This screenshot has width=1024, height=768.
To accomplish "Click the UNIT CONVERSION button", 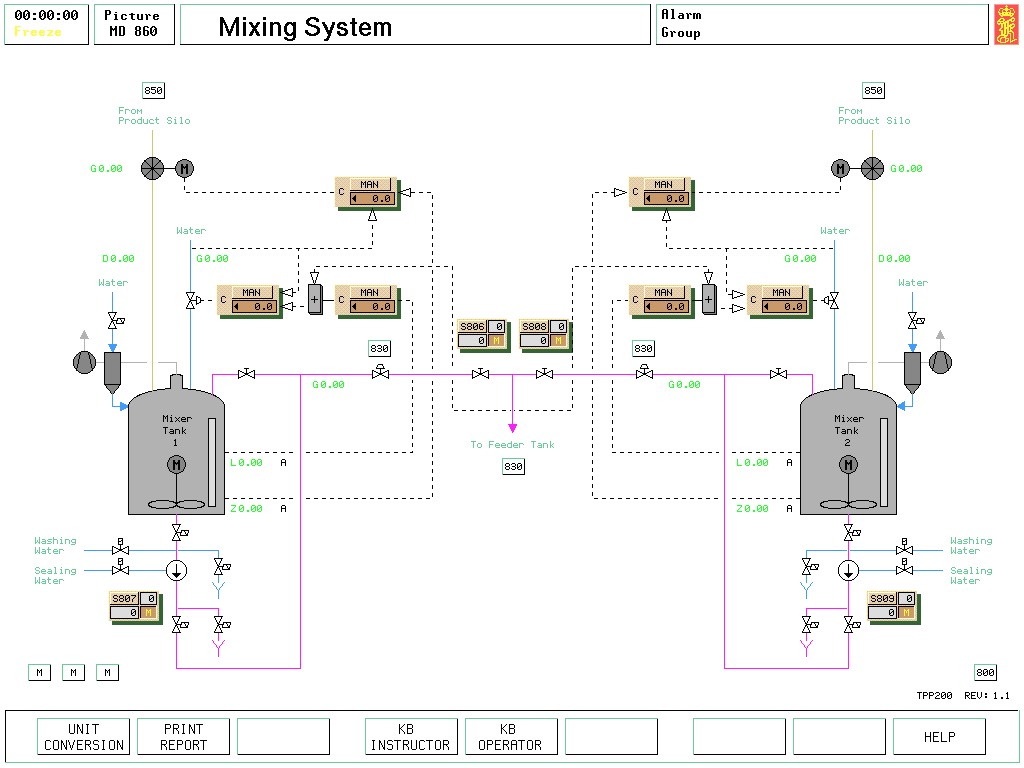I will pos(84,737).
